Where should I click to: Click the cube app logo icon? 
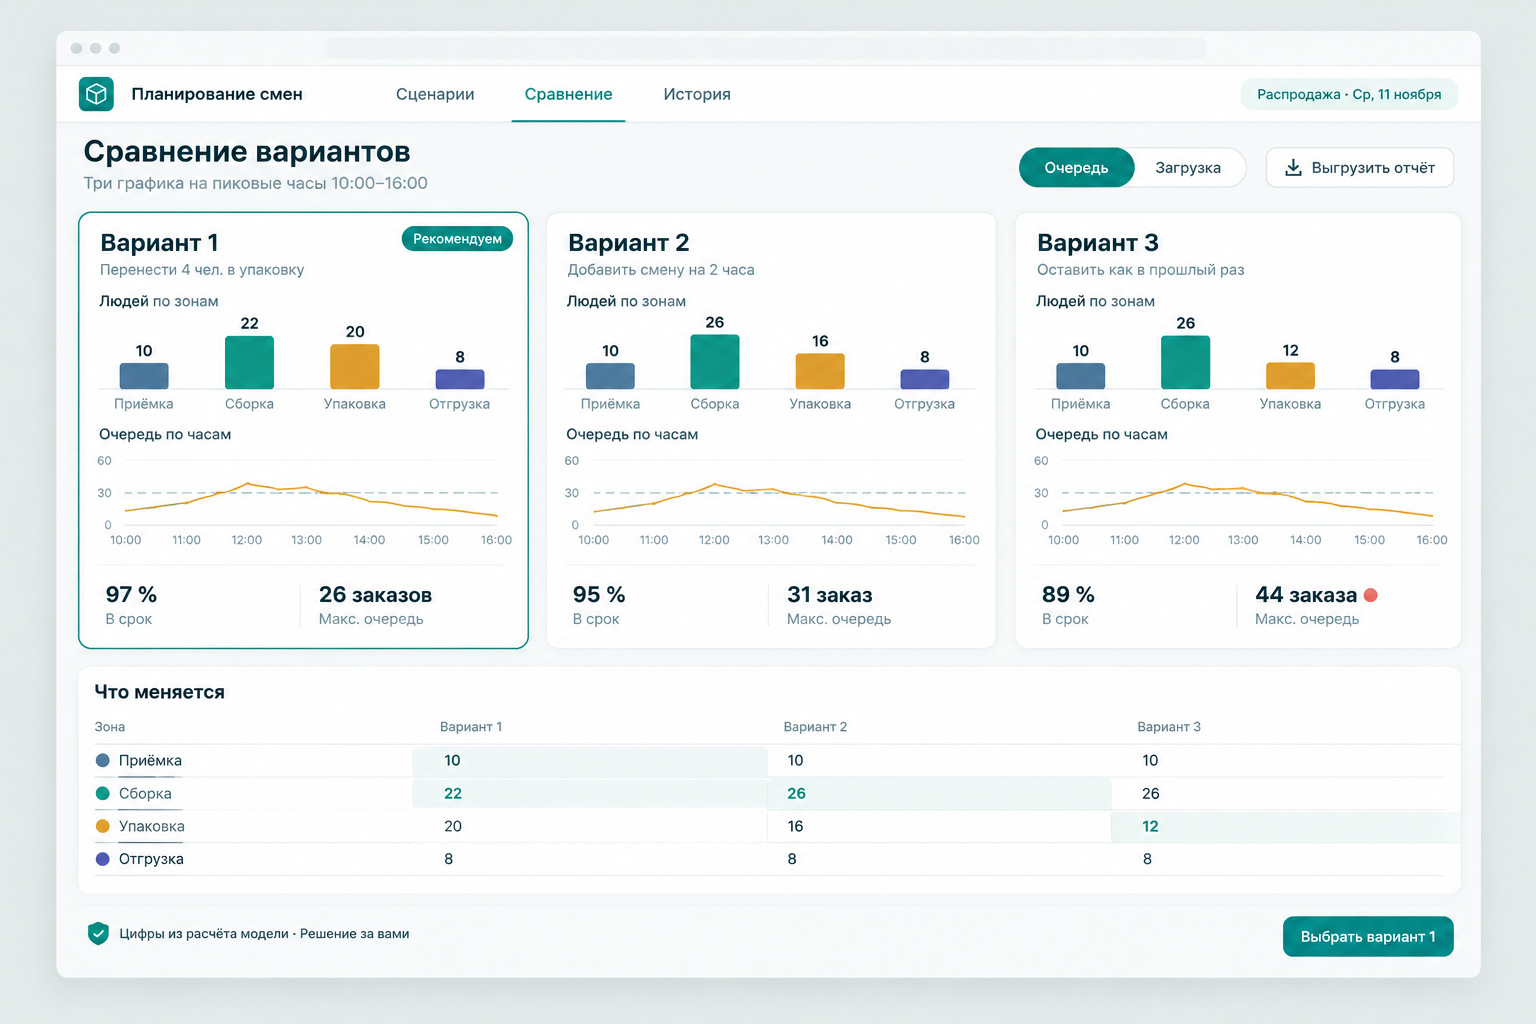pyautogui.click(x=96, y=94)
